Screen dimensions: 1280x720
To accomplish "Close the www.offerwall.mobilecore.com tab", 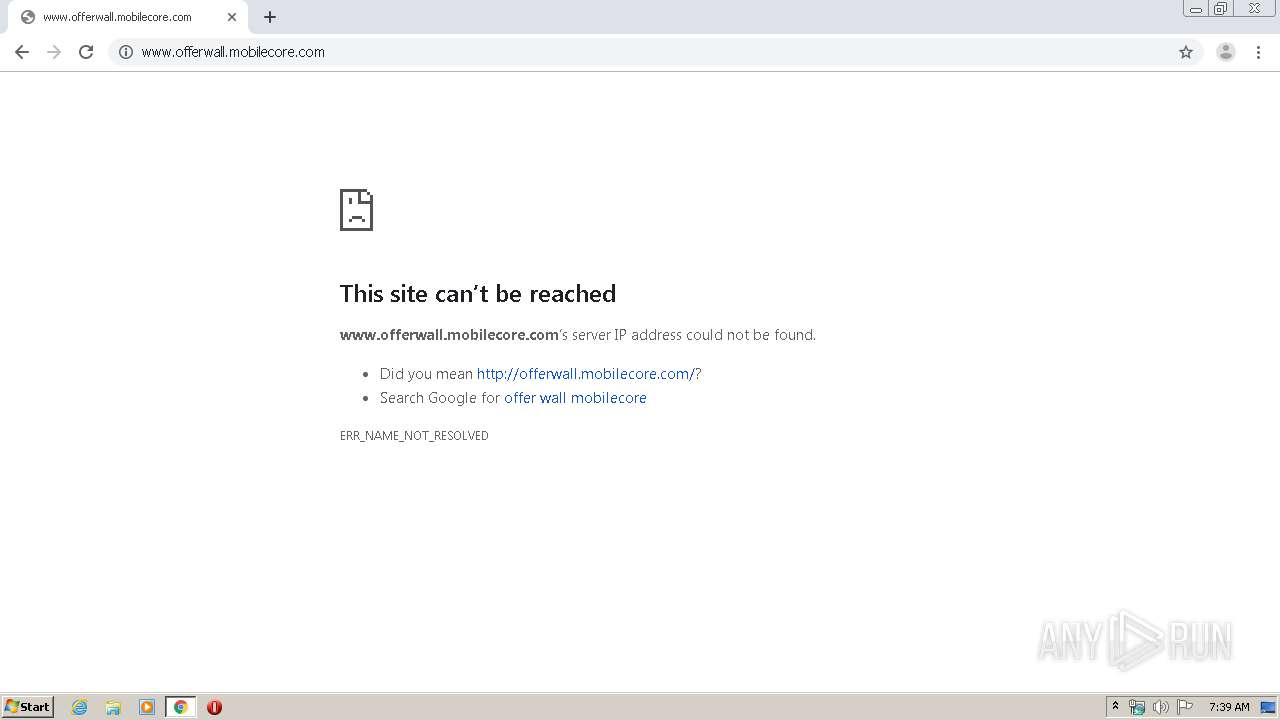I will point(232,17).
